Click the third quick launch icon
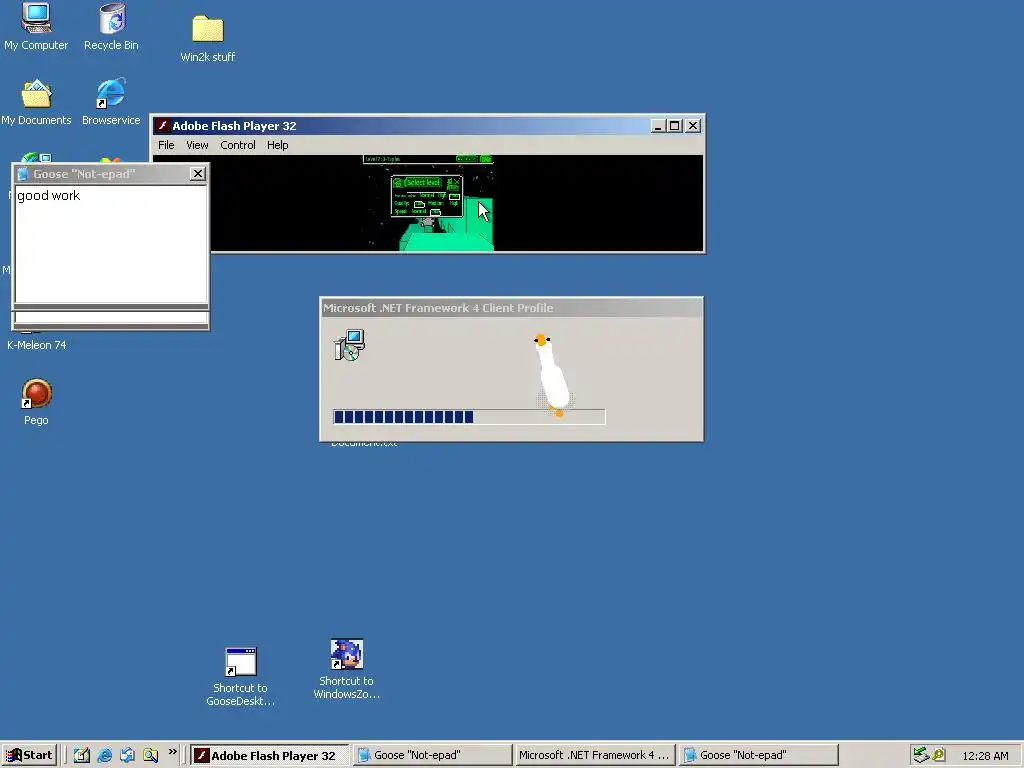Screen dimensions: 1024x768 click(x=127, y=755)
